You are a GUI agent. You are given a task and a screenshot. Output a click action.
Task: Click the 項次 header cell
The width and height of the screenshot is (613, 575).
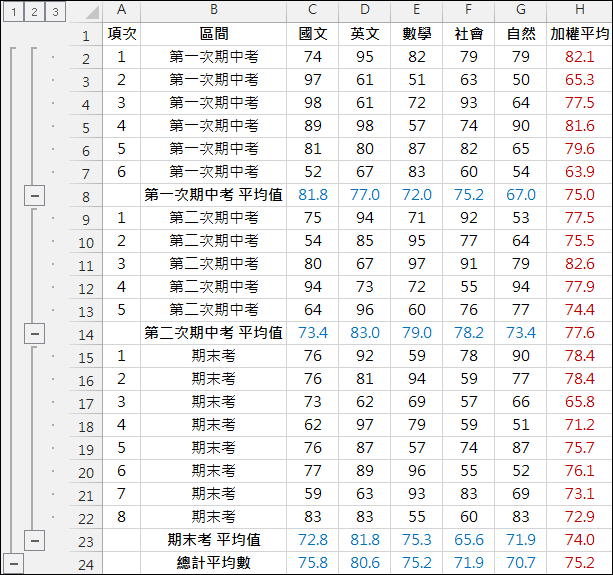122,34
